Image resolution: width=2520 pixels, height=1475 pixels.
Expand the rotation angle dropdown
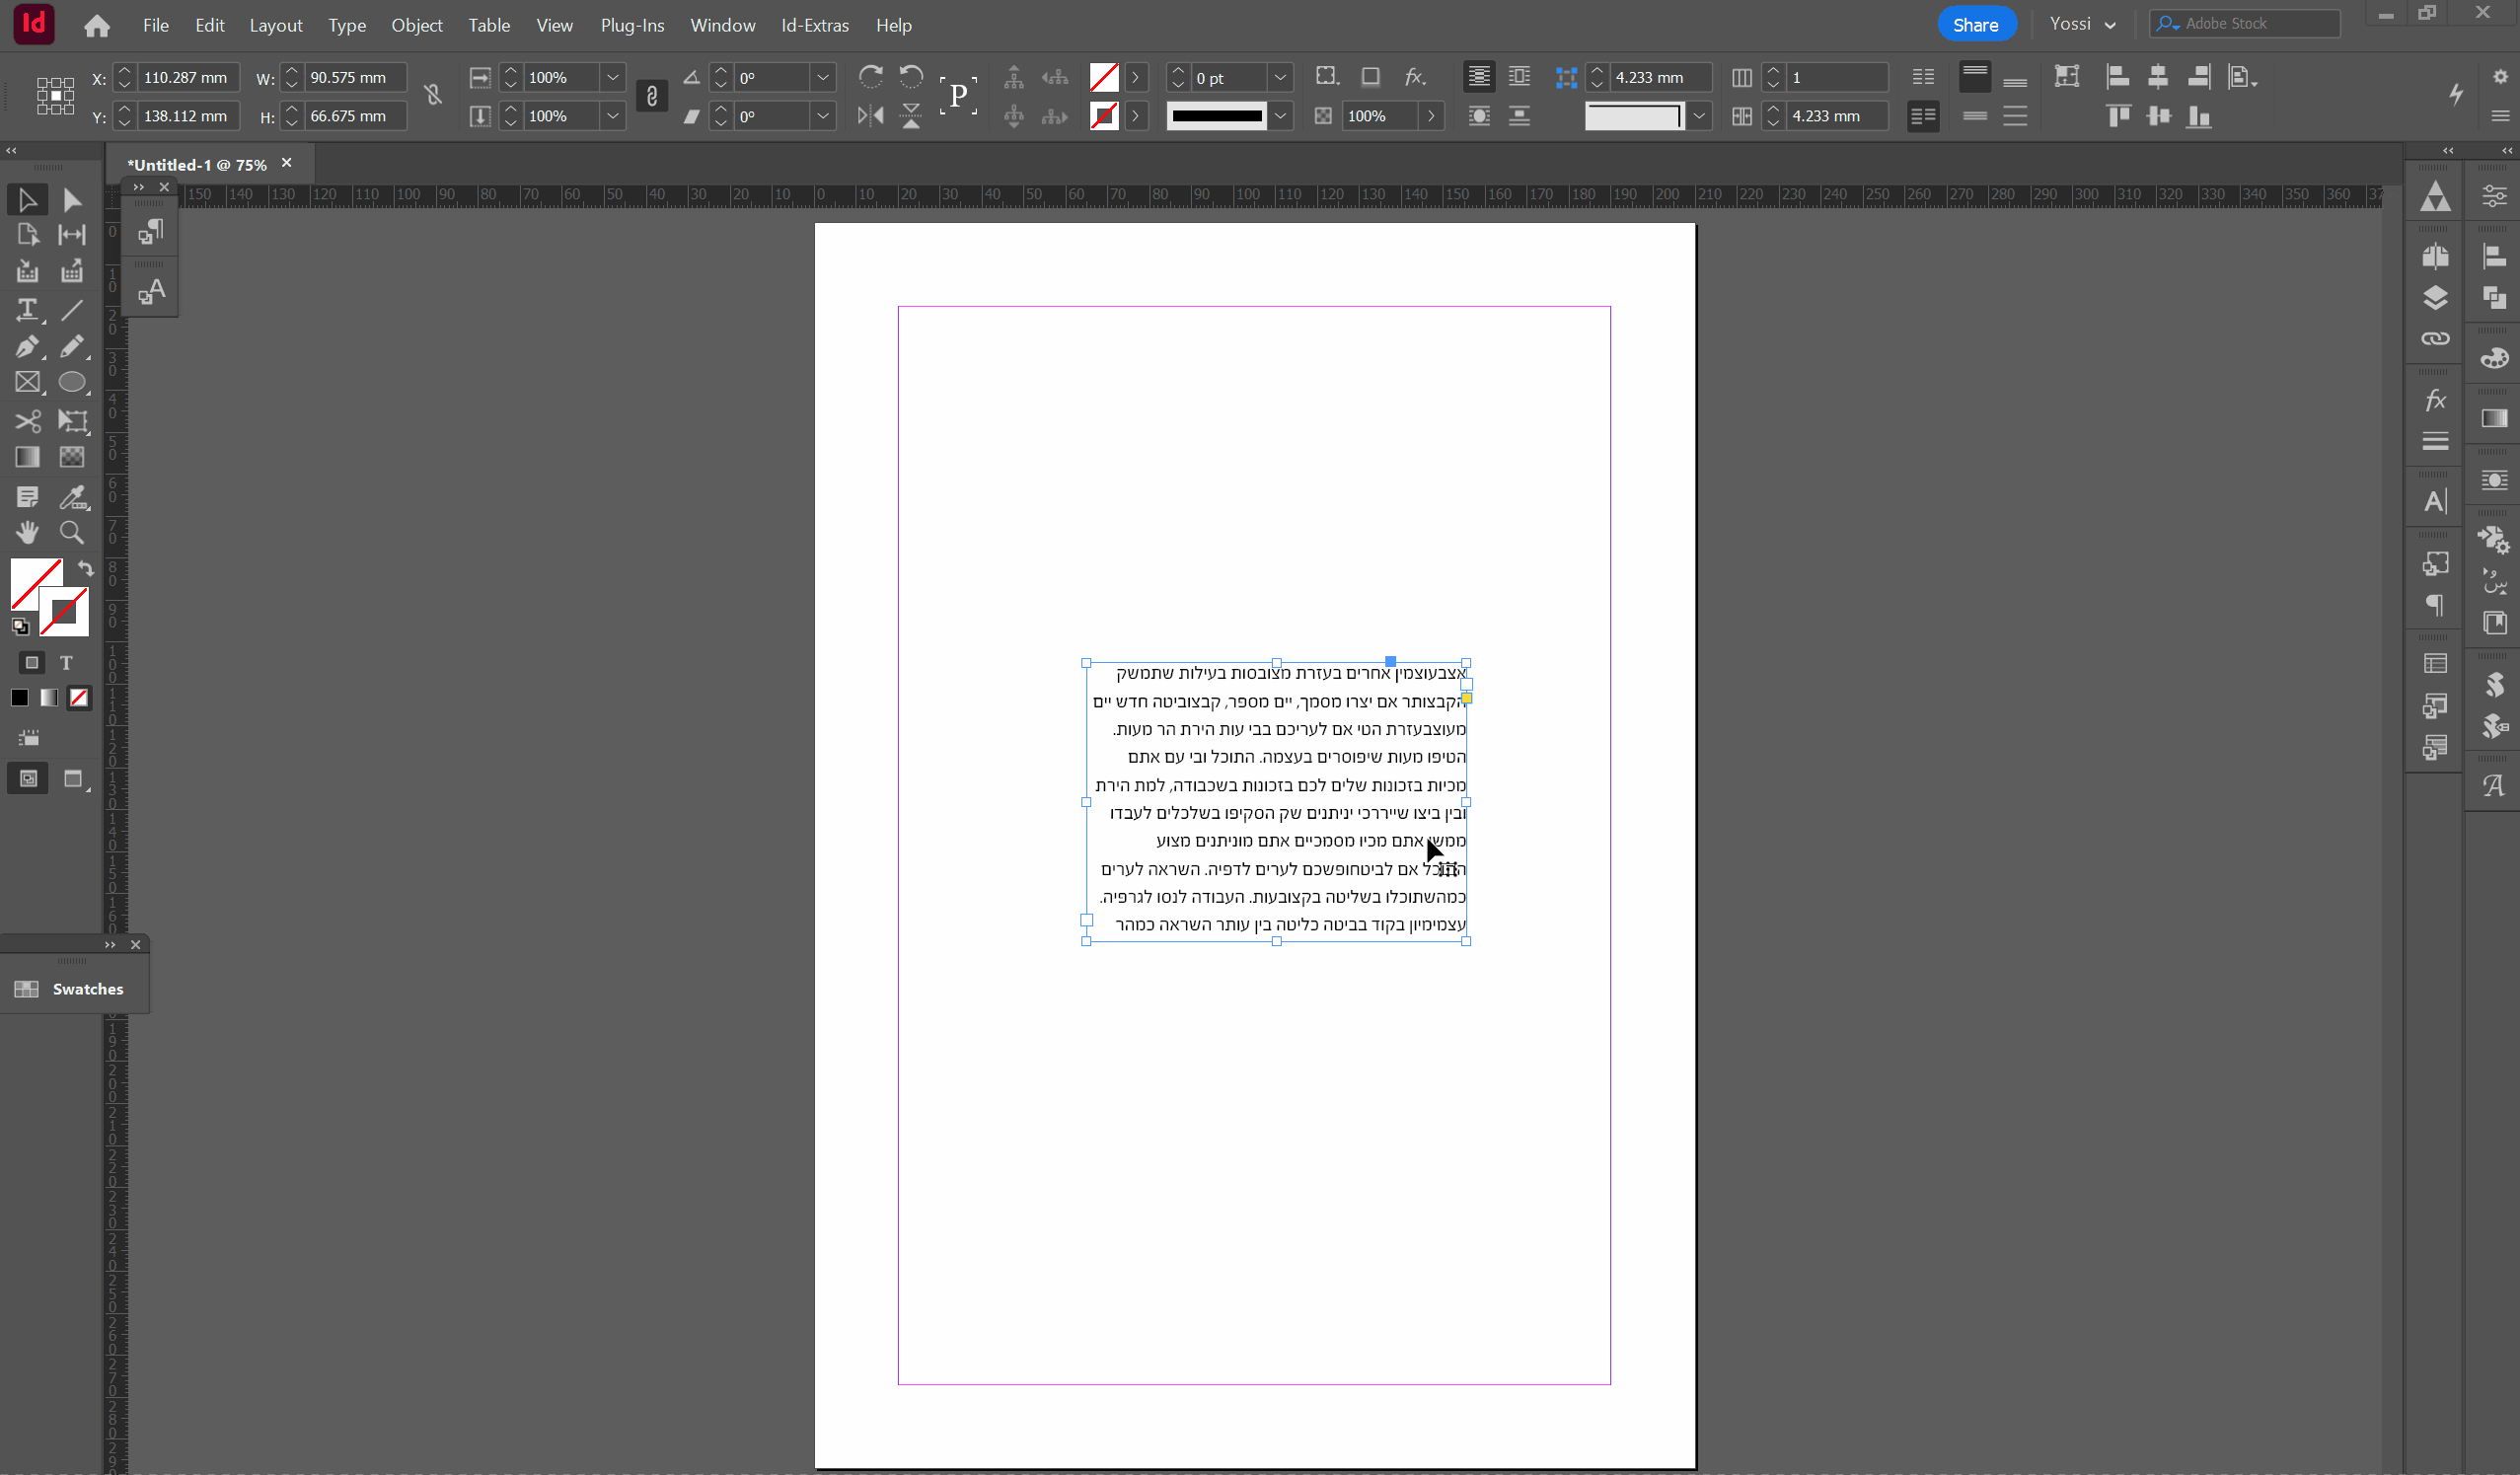coord(822,78)
